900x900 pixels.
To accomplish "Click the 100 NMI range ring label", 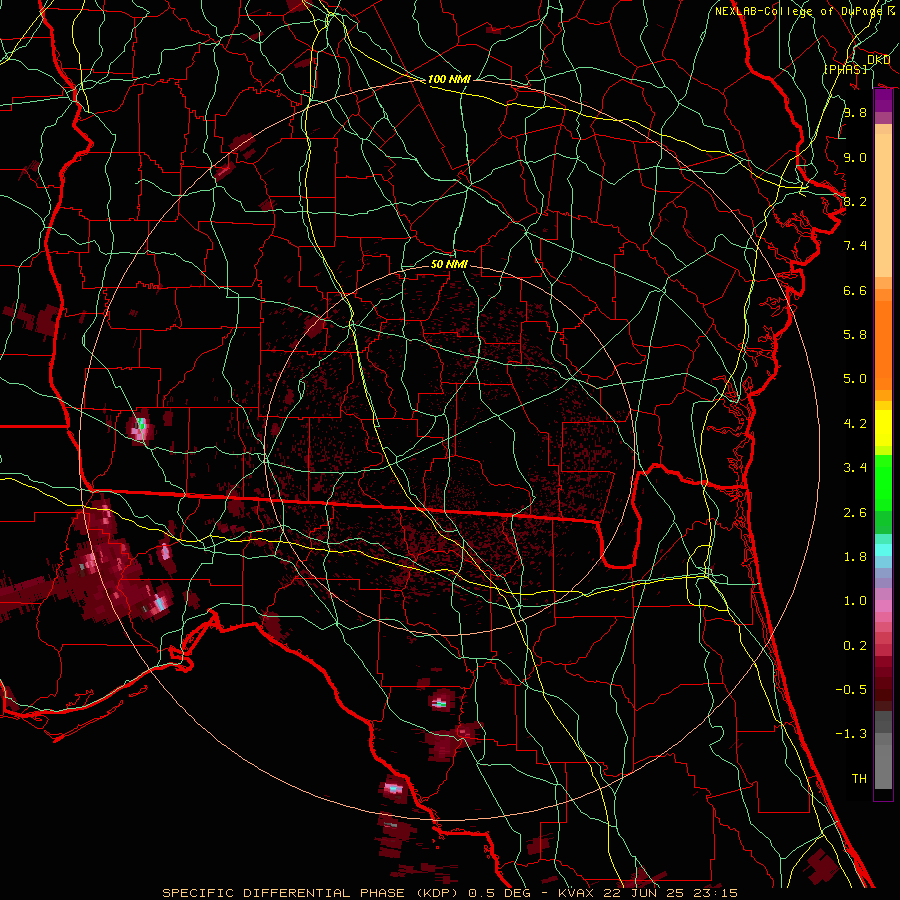I will pos(449,79).
